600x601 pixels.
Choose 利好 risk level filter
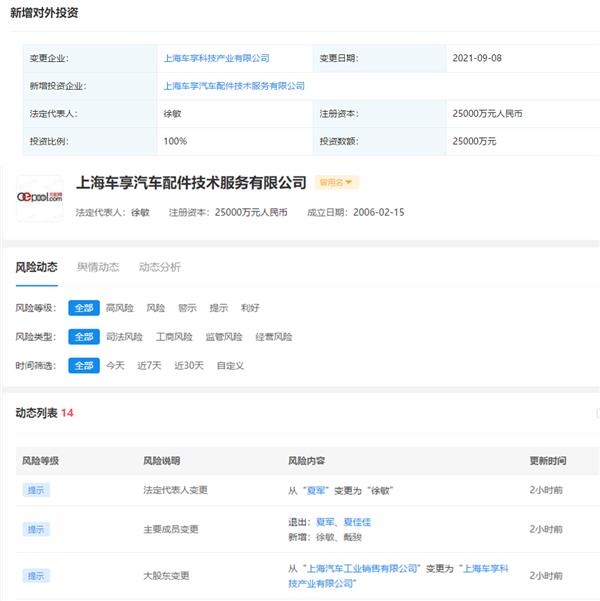point(250,308)
